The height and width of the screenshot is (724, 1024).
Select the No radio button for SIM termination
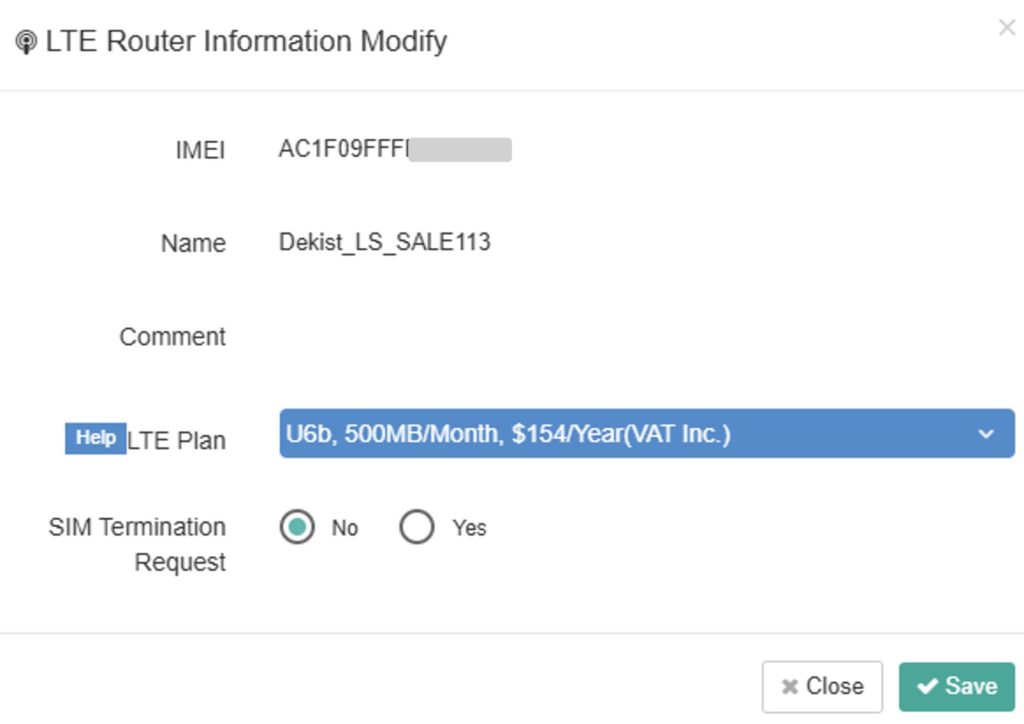point(297,527)
